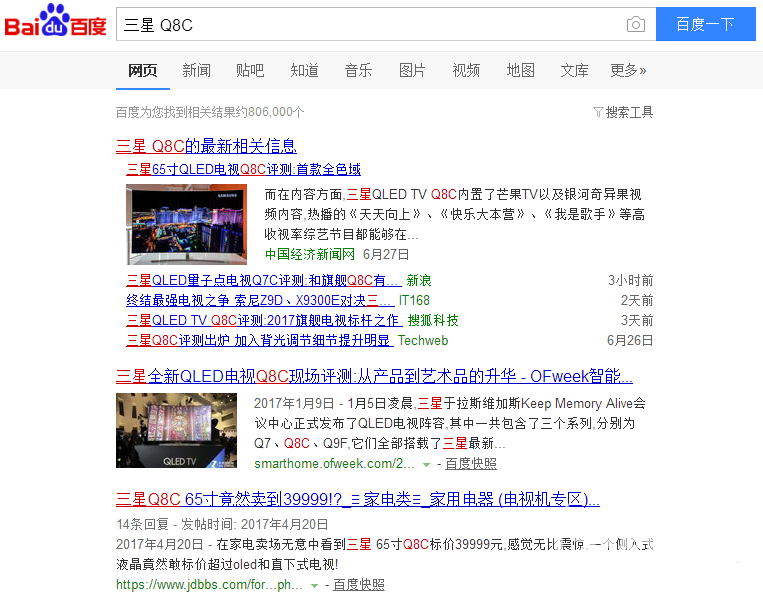This screenshot has height=602, width=763.
Task: Click the result count text 约806,000个
Action: [270, 112]
